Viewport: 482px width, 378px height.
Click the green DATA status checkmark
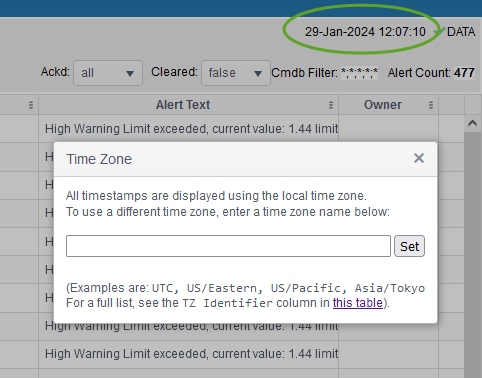point(439,32)
